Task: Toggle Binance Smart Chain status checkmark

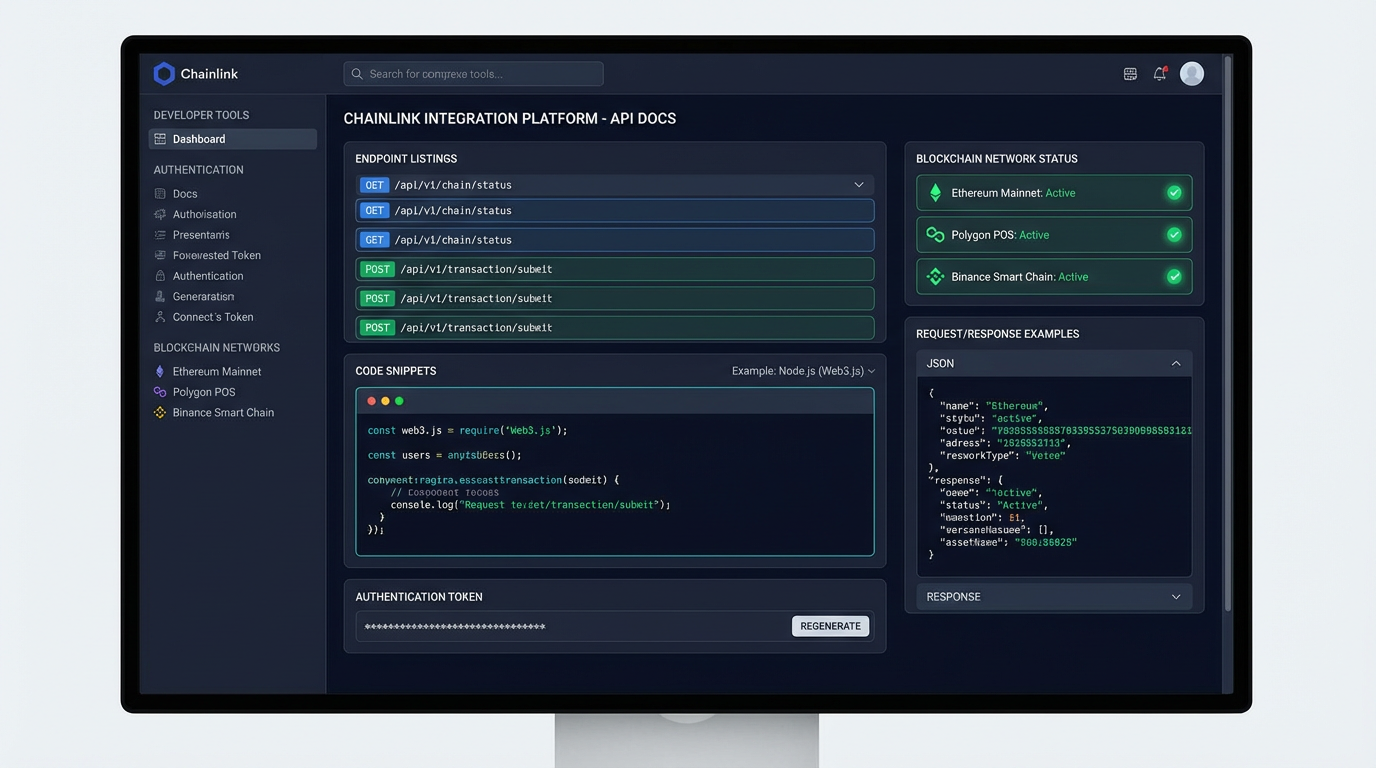Action: [x=1173, y=276]
